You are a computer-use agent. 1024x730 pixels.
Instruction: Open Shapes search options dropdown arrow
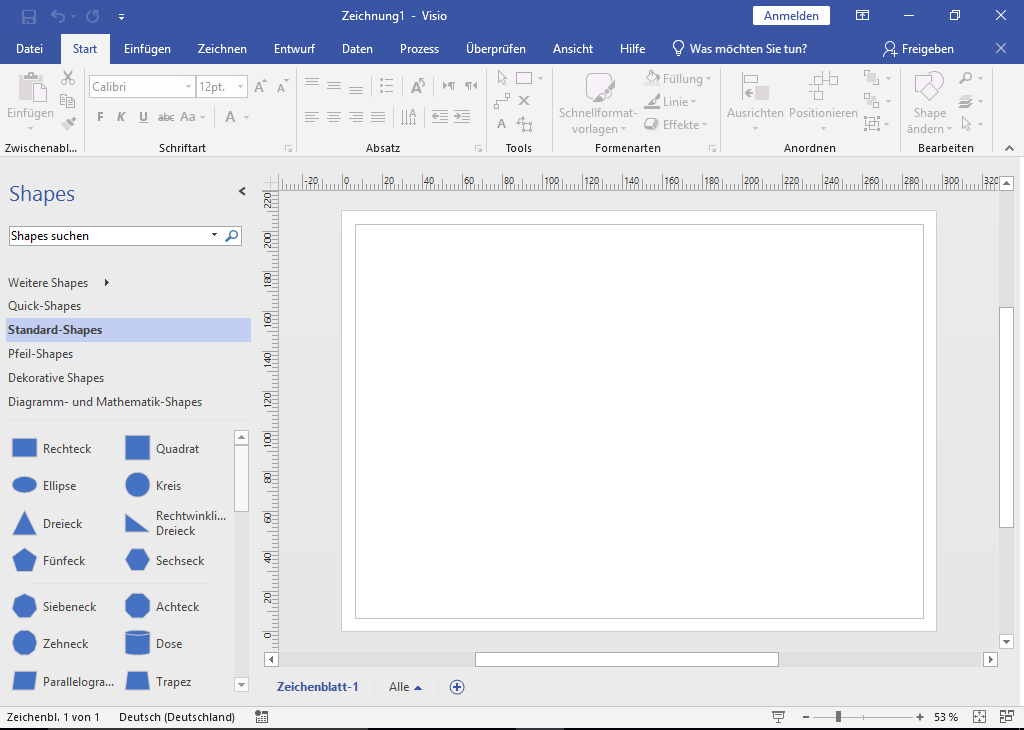(214, 236)
